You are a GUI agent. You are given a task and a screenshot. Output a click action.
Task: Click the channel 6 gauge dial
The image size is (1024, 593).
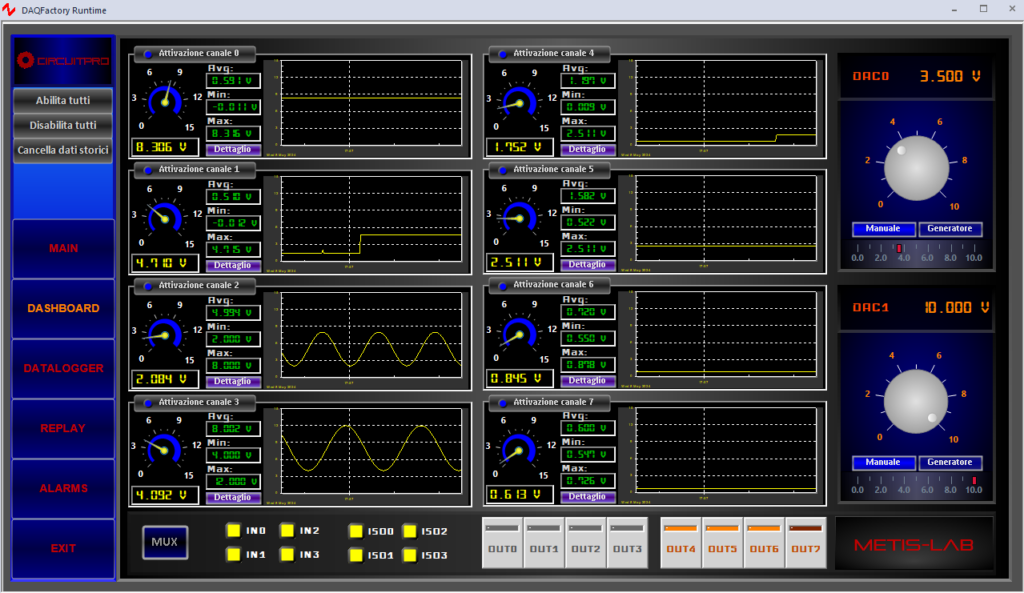[x=519, y=335]
